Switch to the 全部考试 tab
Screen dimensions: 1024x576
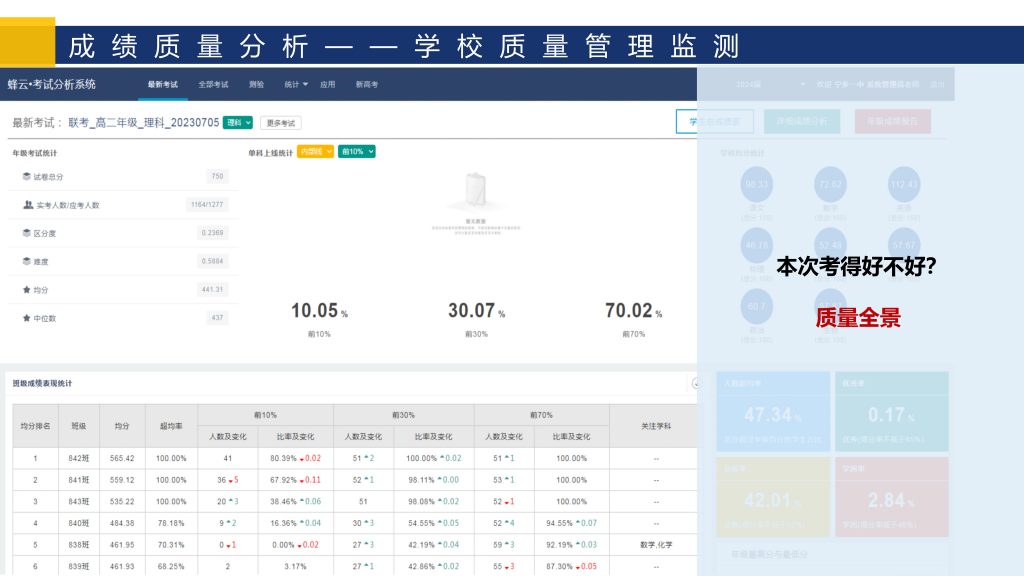coord(213,85)
